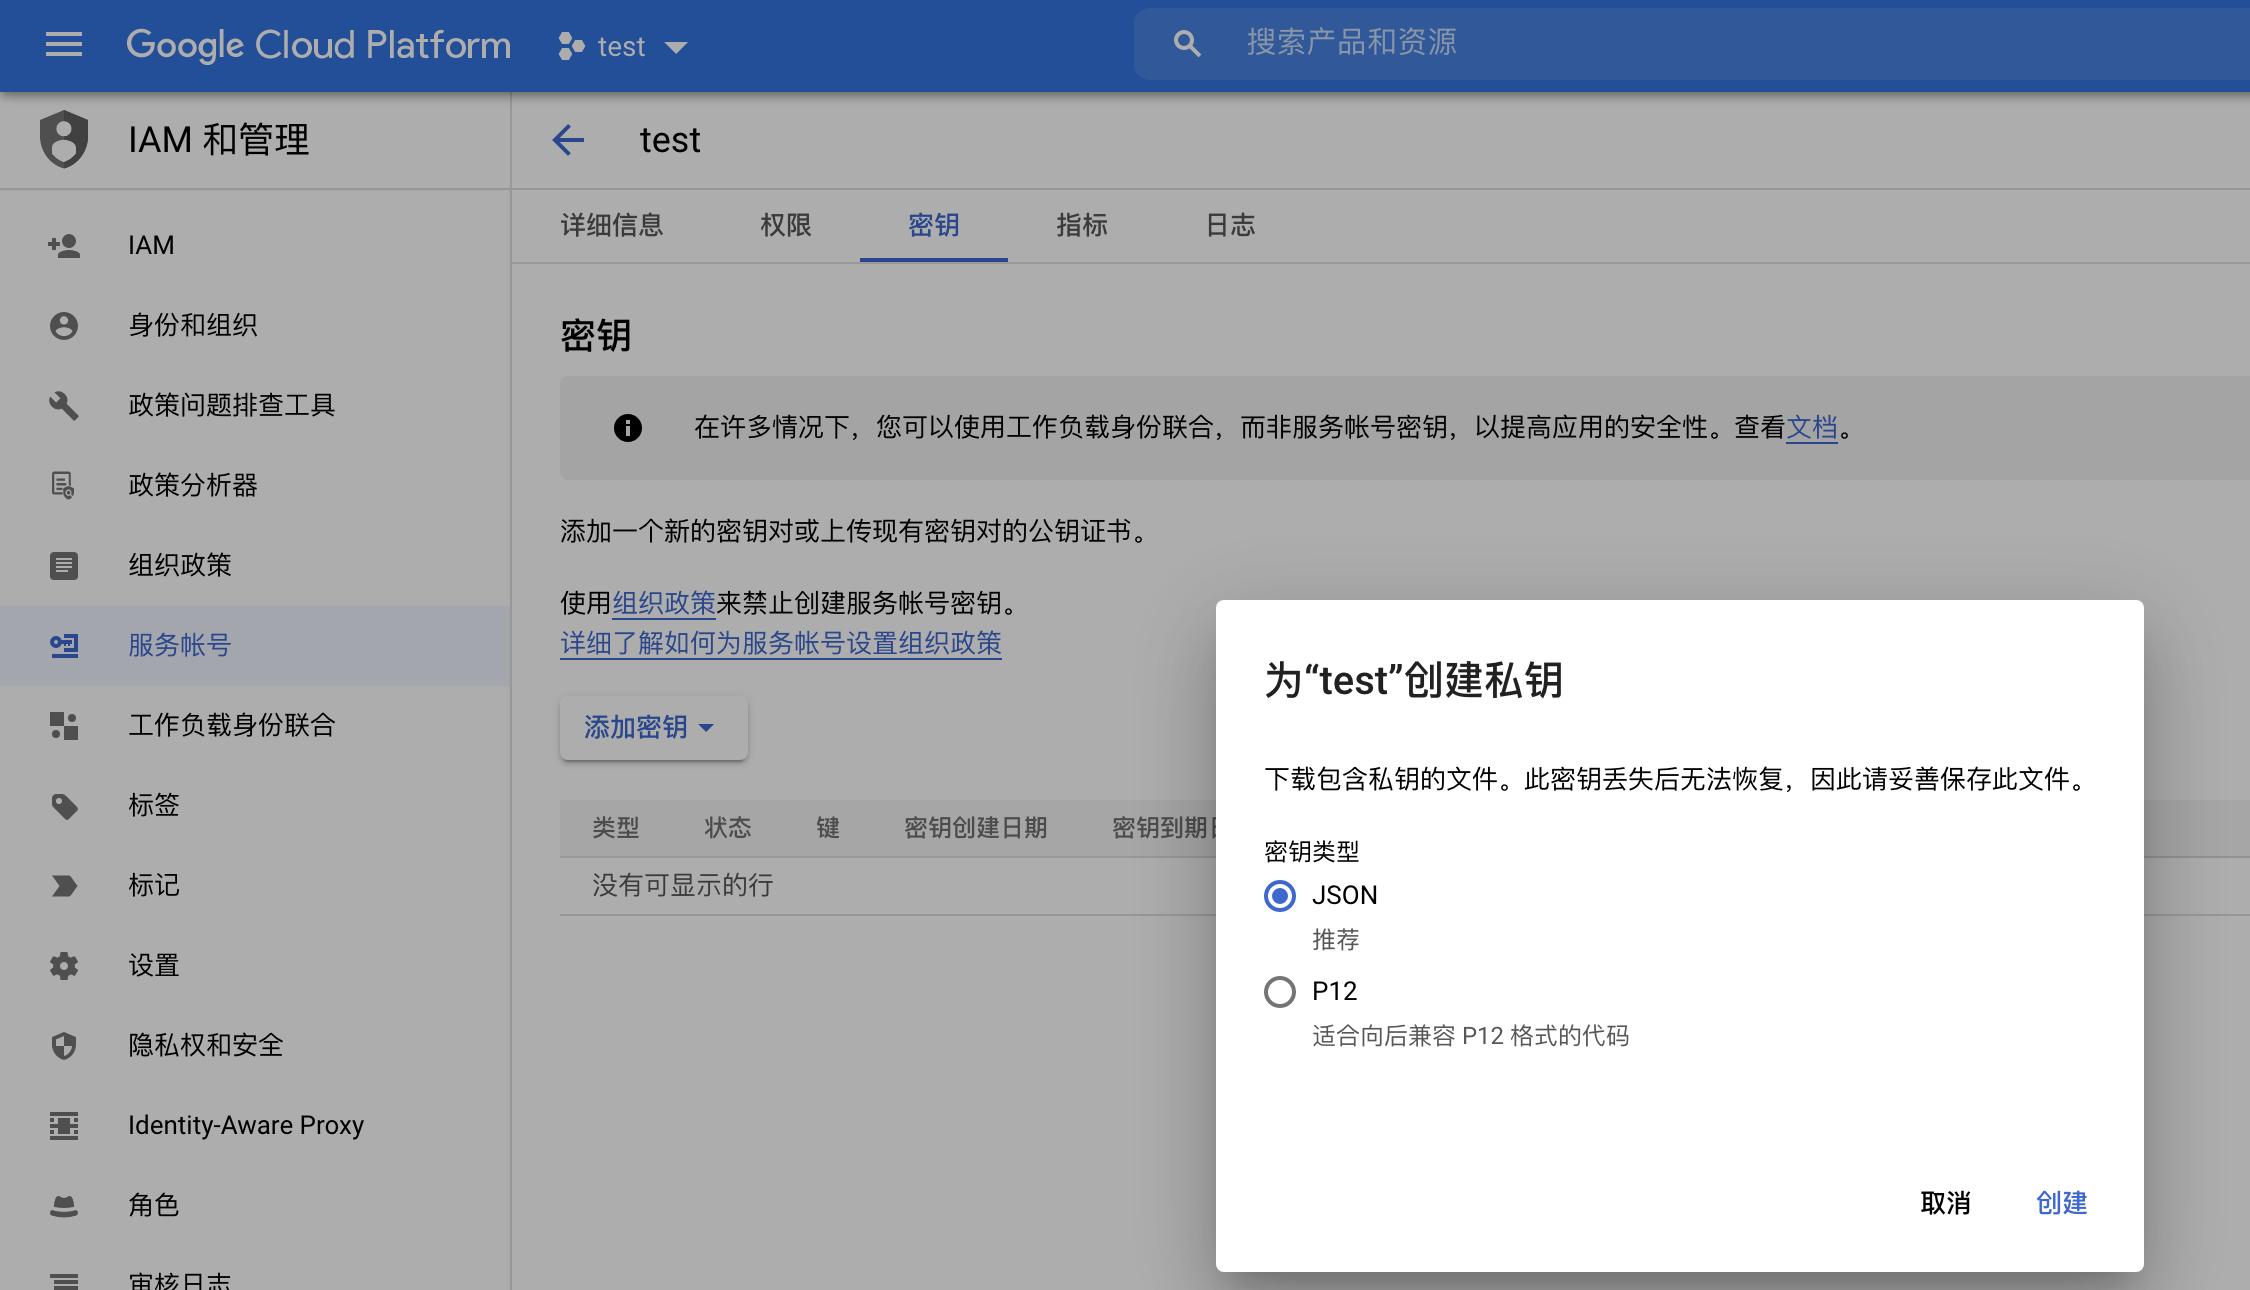
Task: Click the 隐私权和安全 shield icon
Action: (x=62, y=1046)
